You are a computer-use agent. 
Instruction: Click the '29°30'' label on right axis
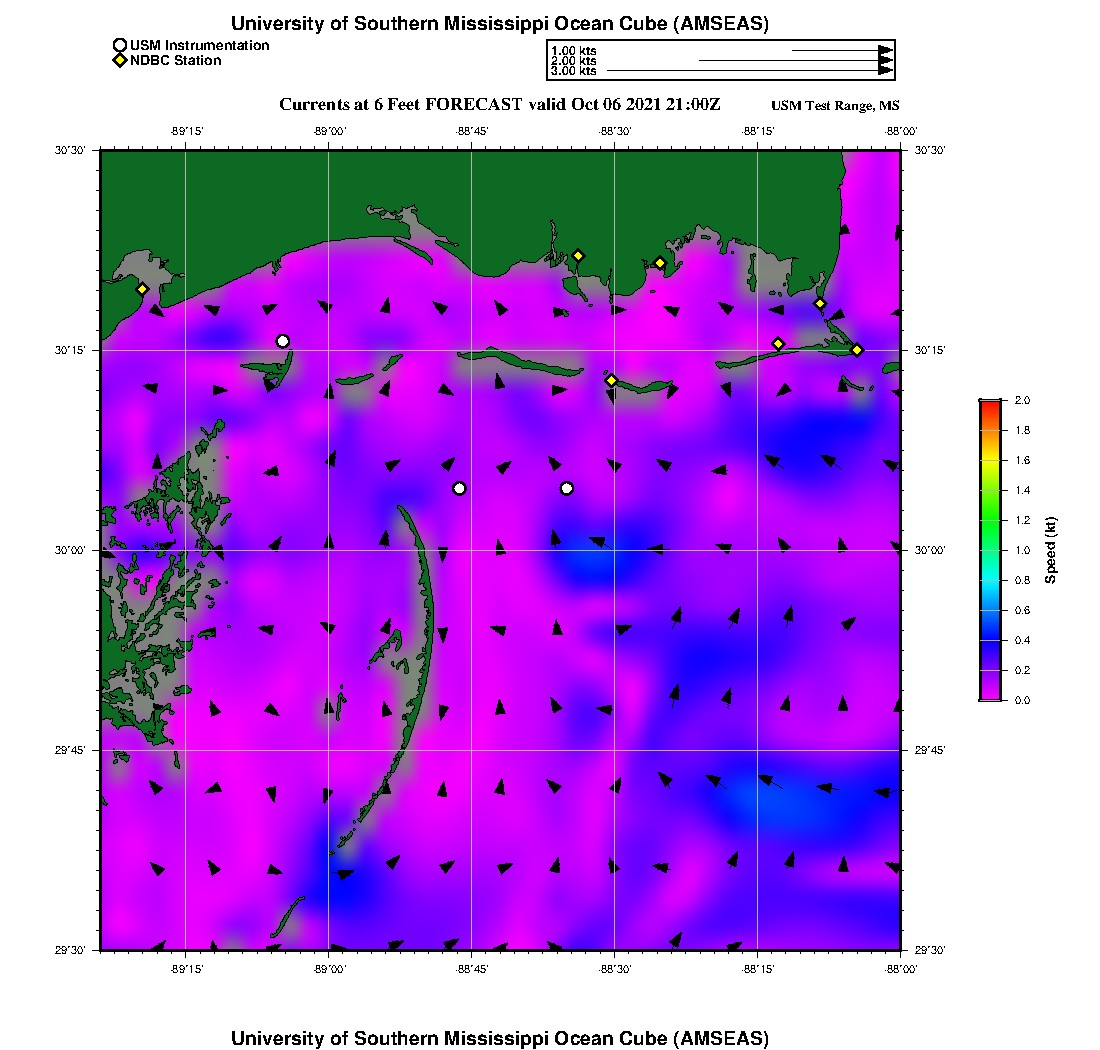pos(930,950)
